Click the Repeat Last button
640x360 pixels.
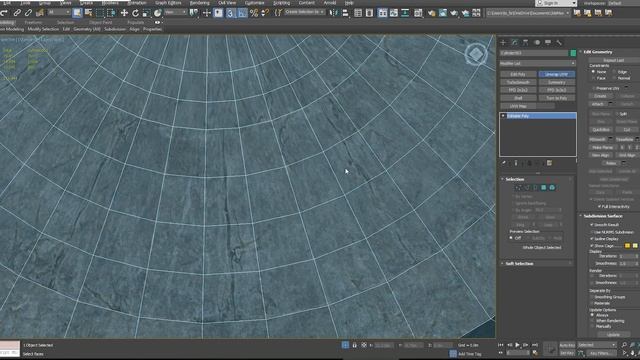click(613, 60)
